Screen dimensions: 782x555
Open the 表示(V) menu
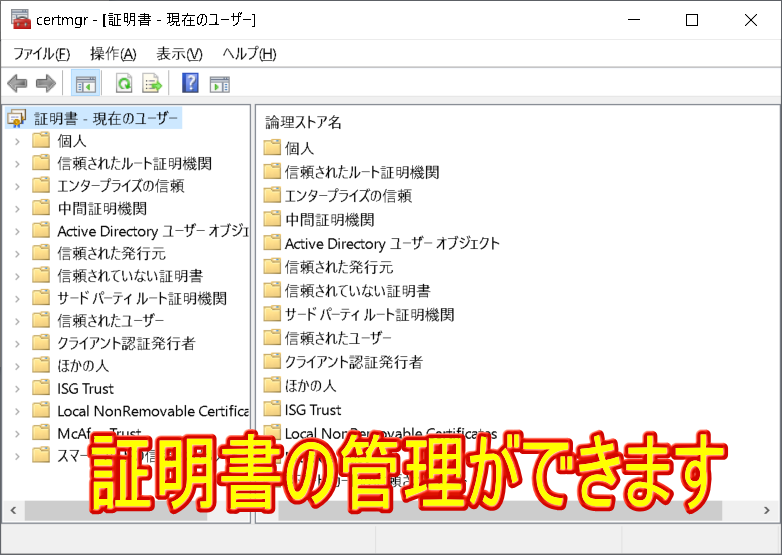(180, 53)
